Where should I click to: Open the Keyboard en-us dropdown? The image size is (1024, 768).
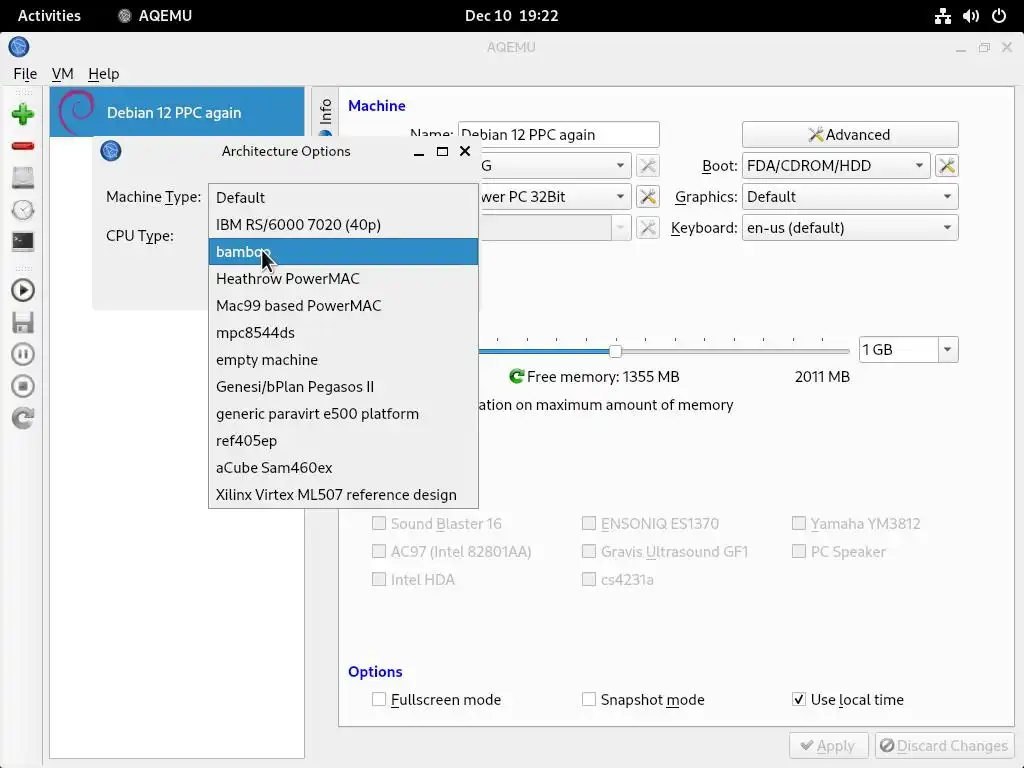[850, 228]
